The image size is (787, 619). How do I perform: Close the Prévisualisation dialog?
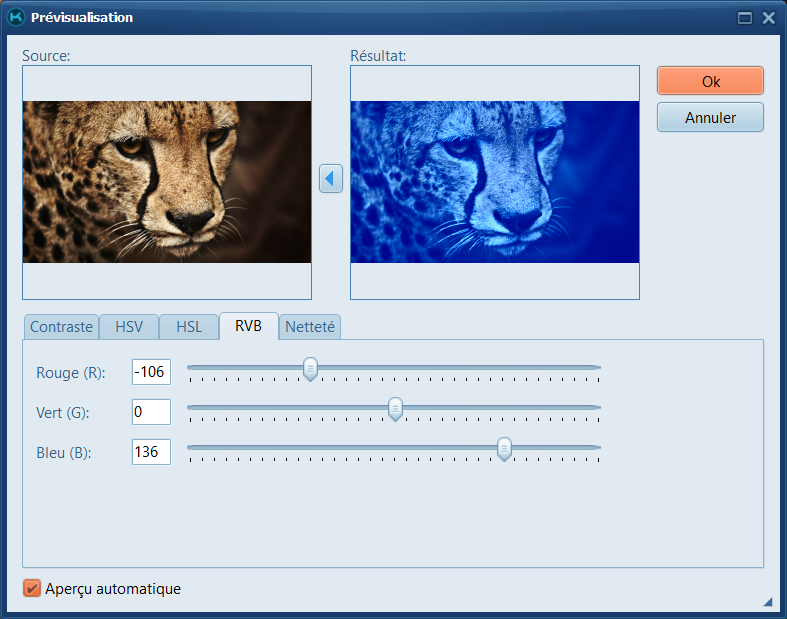(x=768, y=18)
